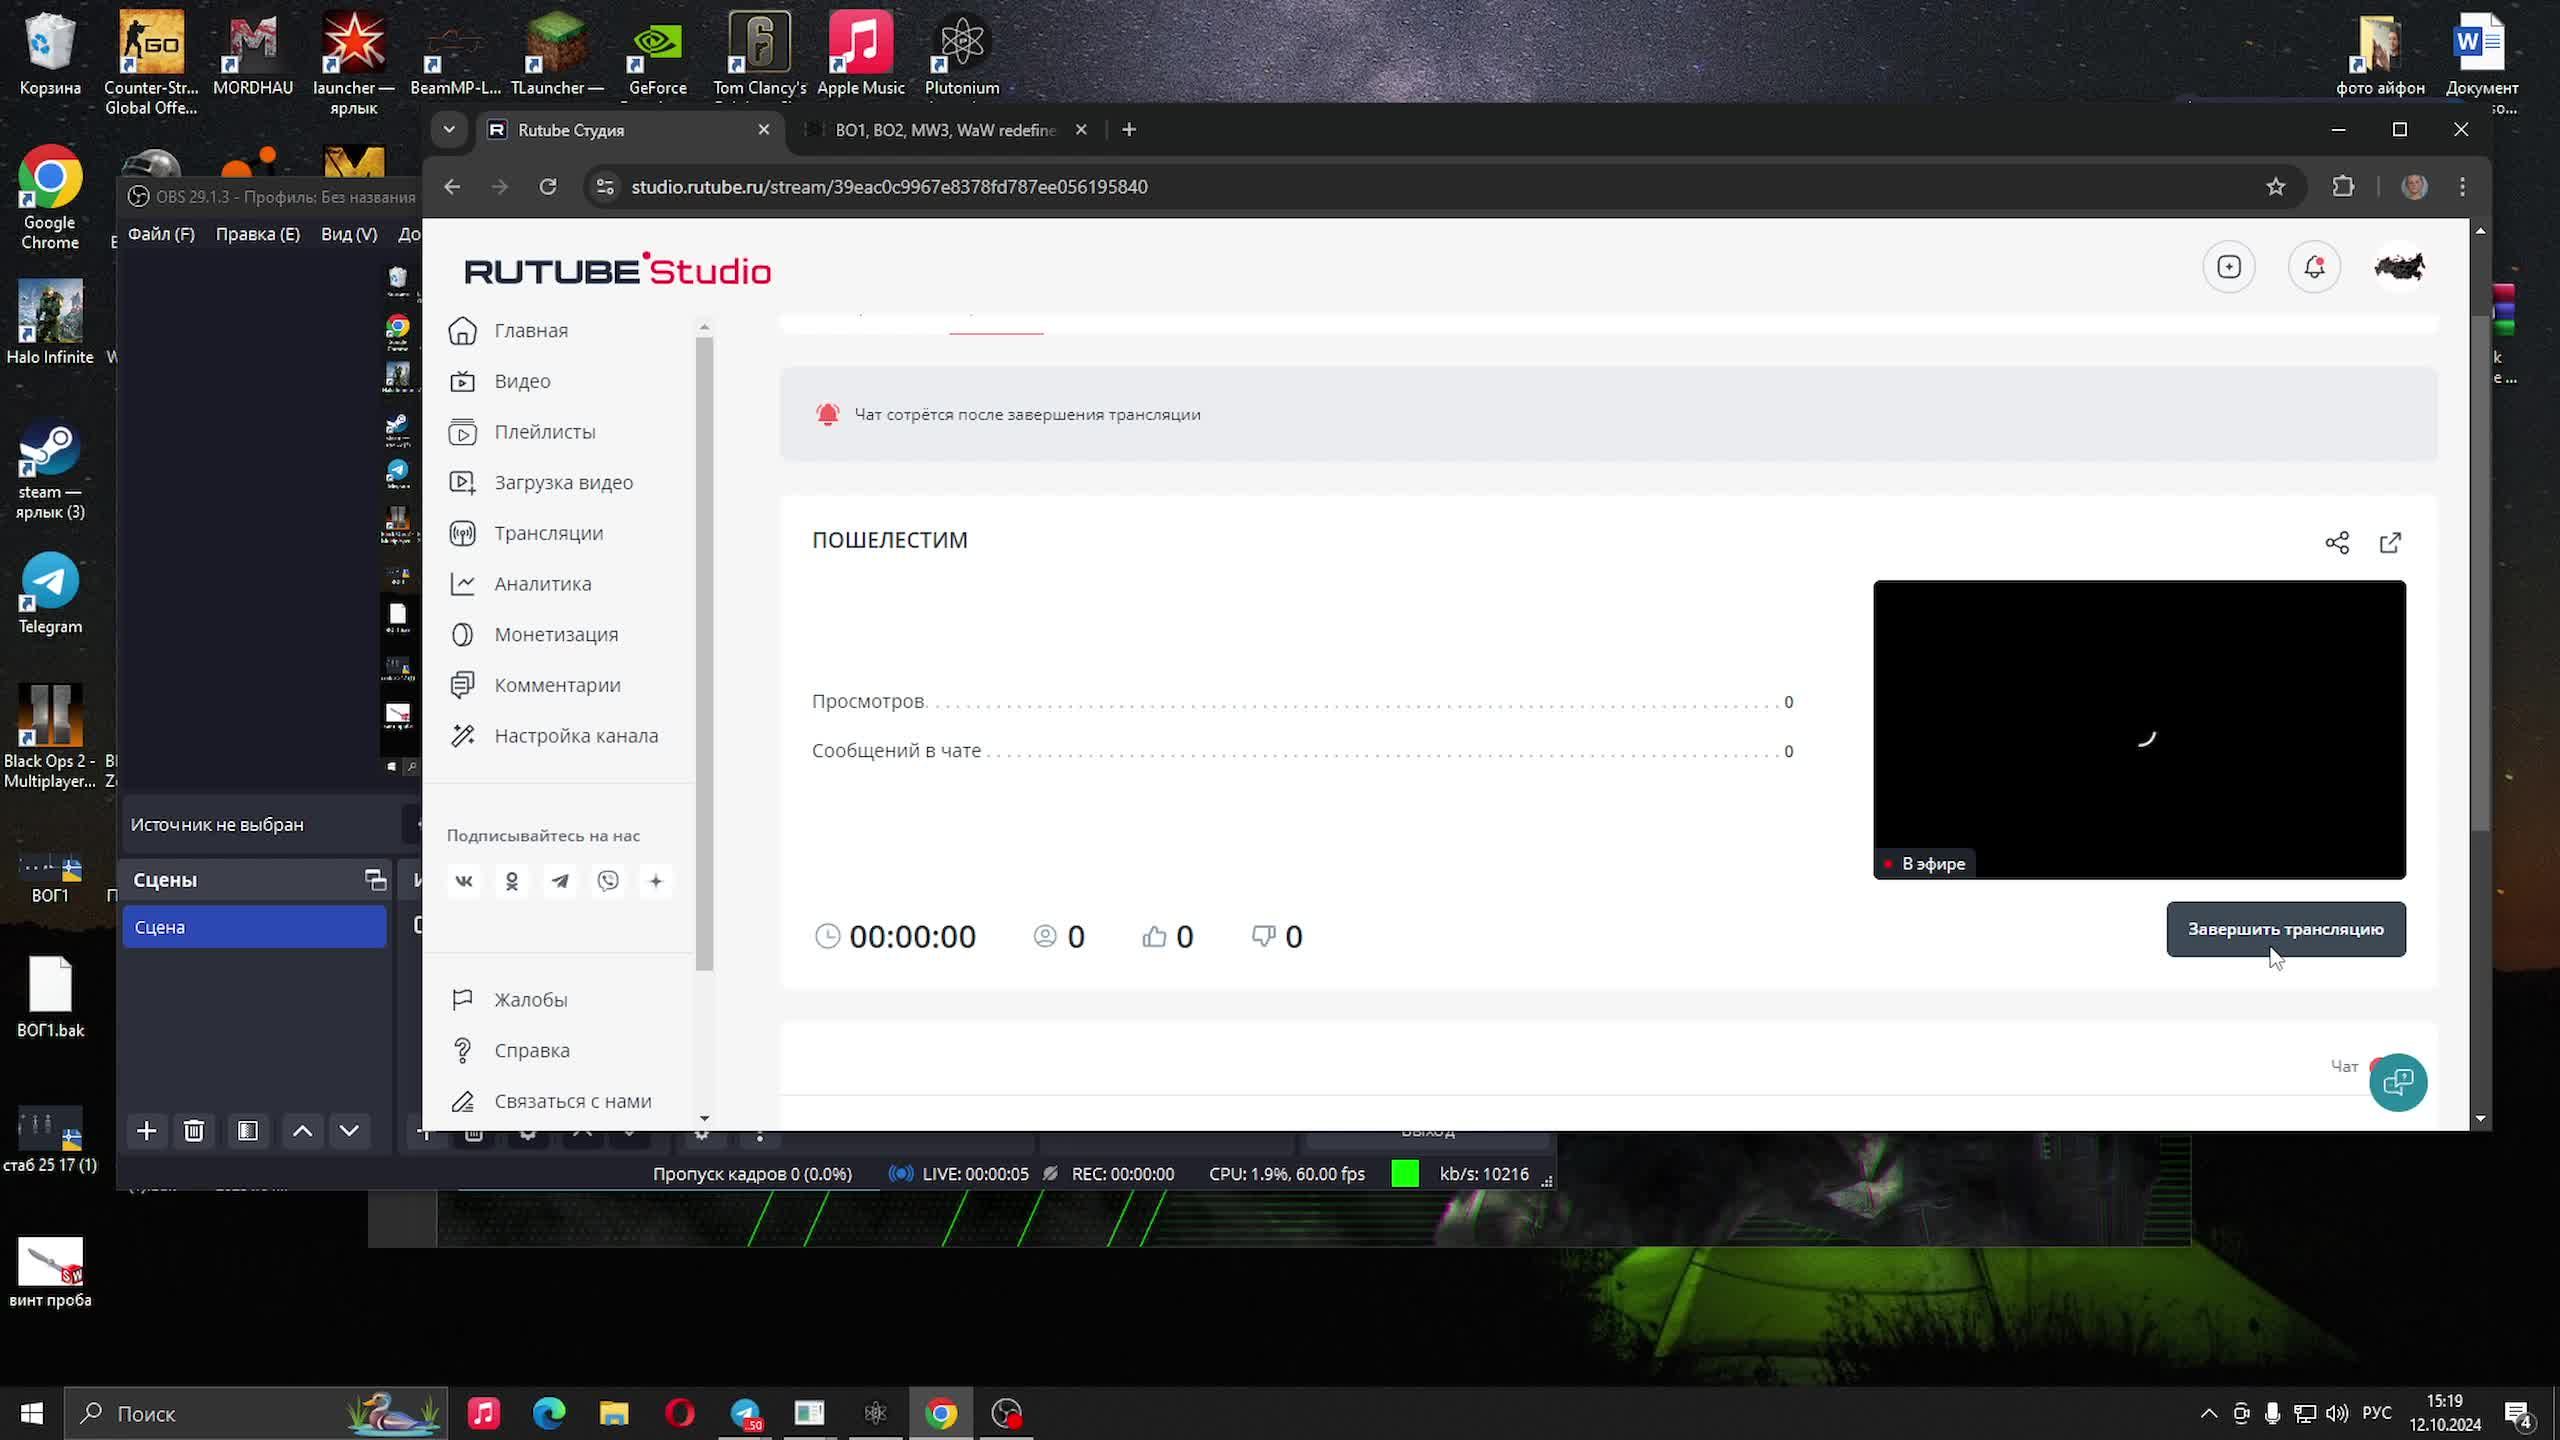Click the share icon next to ПОШЕЛЕСТИМ
2560x1440 pixels.
[x=2336, y=543]
